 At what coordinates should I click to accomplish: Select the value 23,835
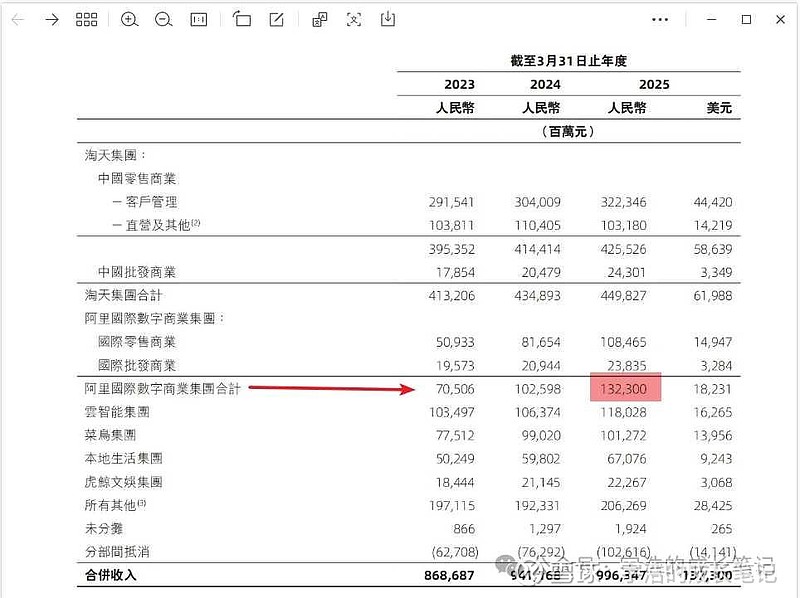627,366
